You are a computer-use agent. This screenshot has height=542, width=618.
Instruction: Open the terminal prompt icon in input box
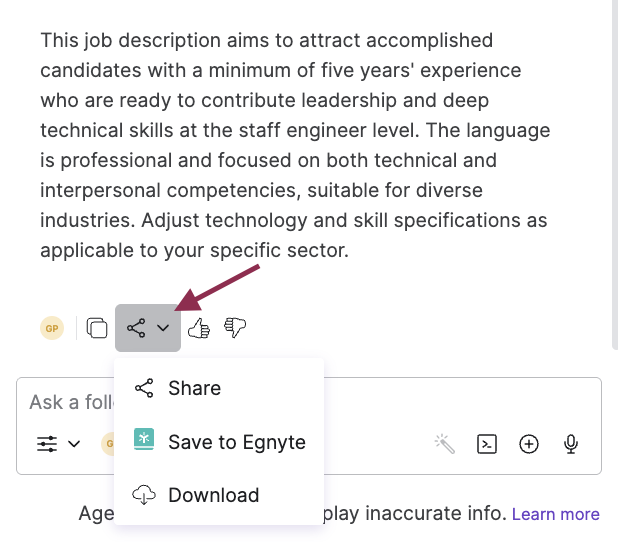487,443
